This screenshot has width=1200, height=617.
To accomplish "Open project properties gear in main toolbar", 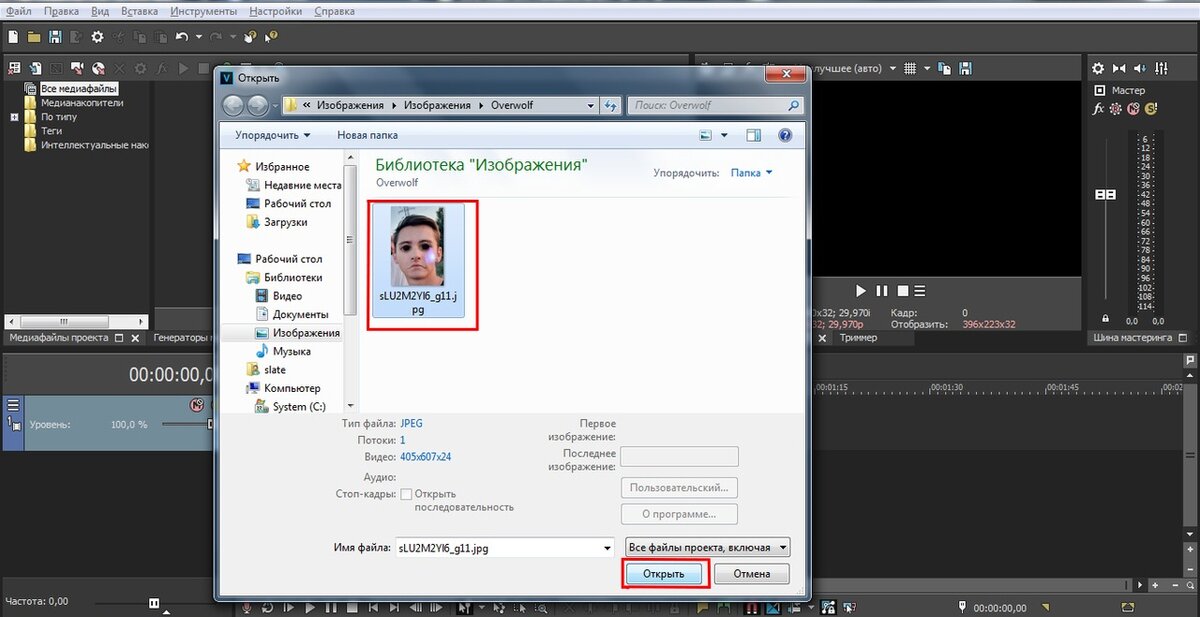I will point(97,37).
